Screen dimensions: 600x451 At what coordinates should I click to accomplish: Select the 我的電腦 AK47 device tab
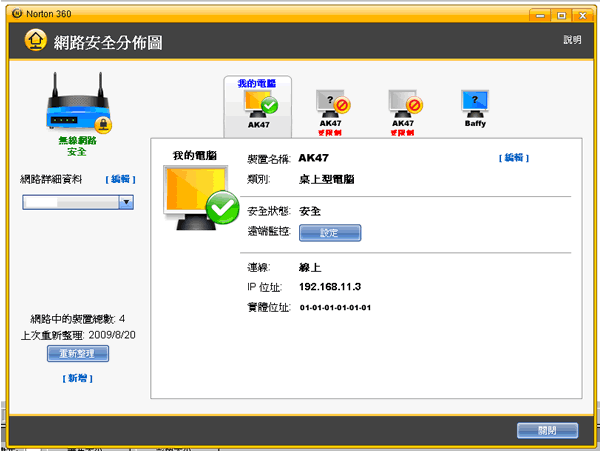258,106
